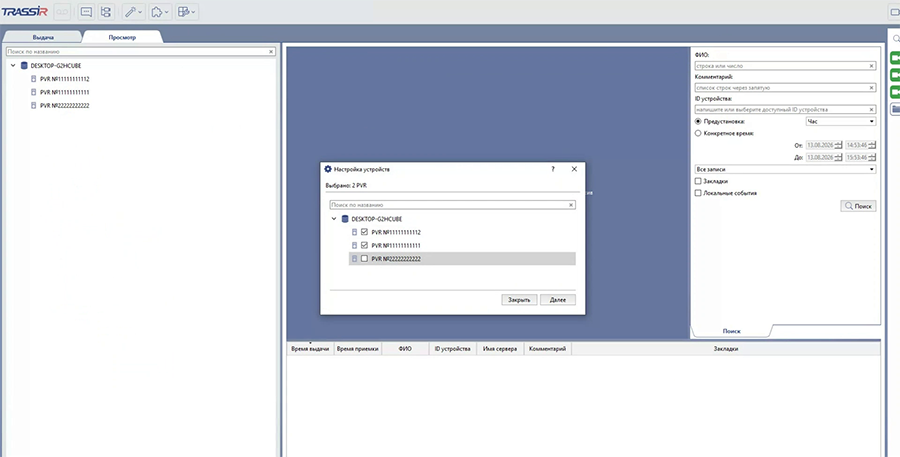Screen dimensions: 900x457
Task: Open the voicemail-style recorder toolbar icon
Action: [x=62, y=12]
